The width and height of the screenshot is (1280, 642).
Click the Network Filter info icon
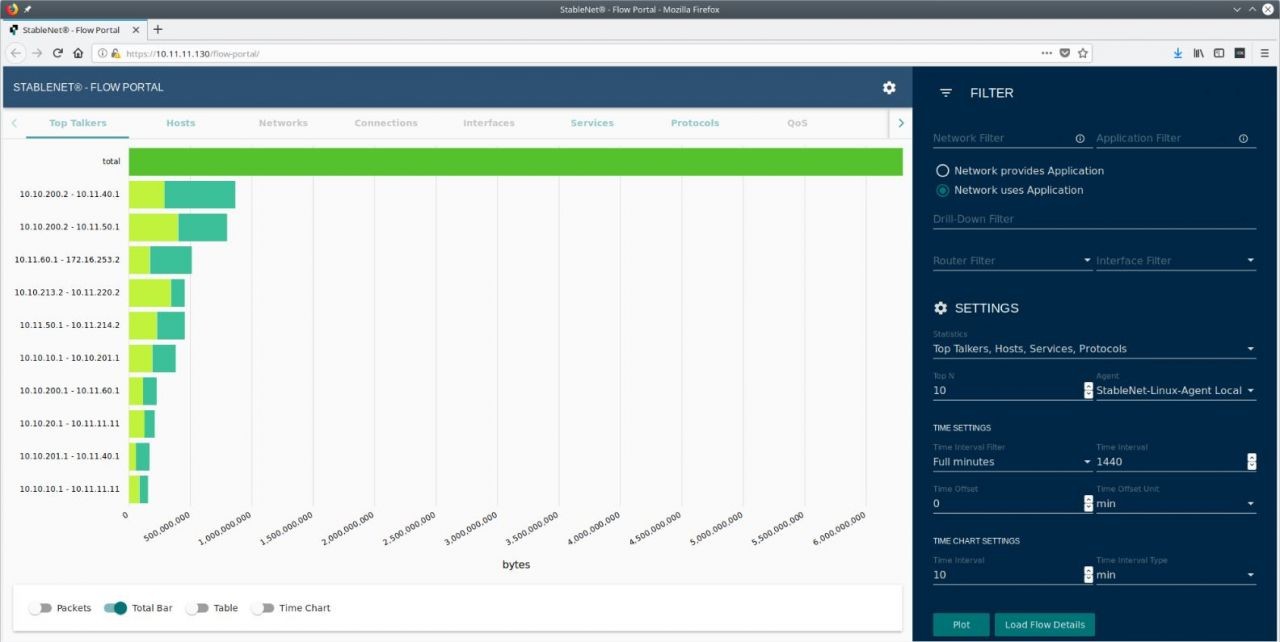(1080, 139)
